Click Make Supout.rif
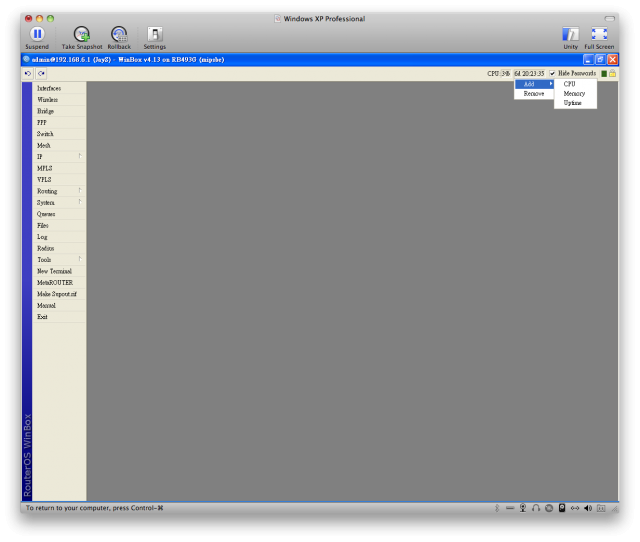This screenshot has width=640, height=542. click(59, 294)
